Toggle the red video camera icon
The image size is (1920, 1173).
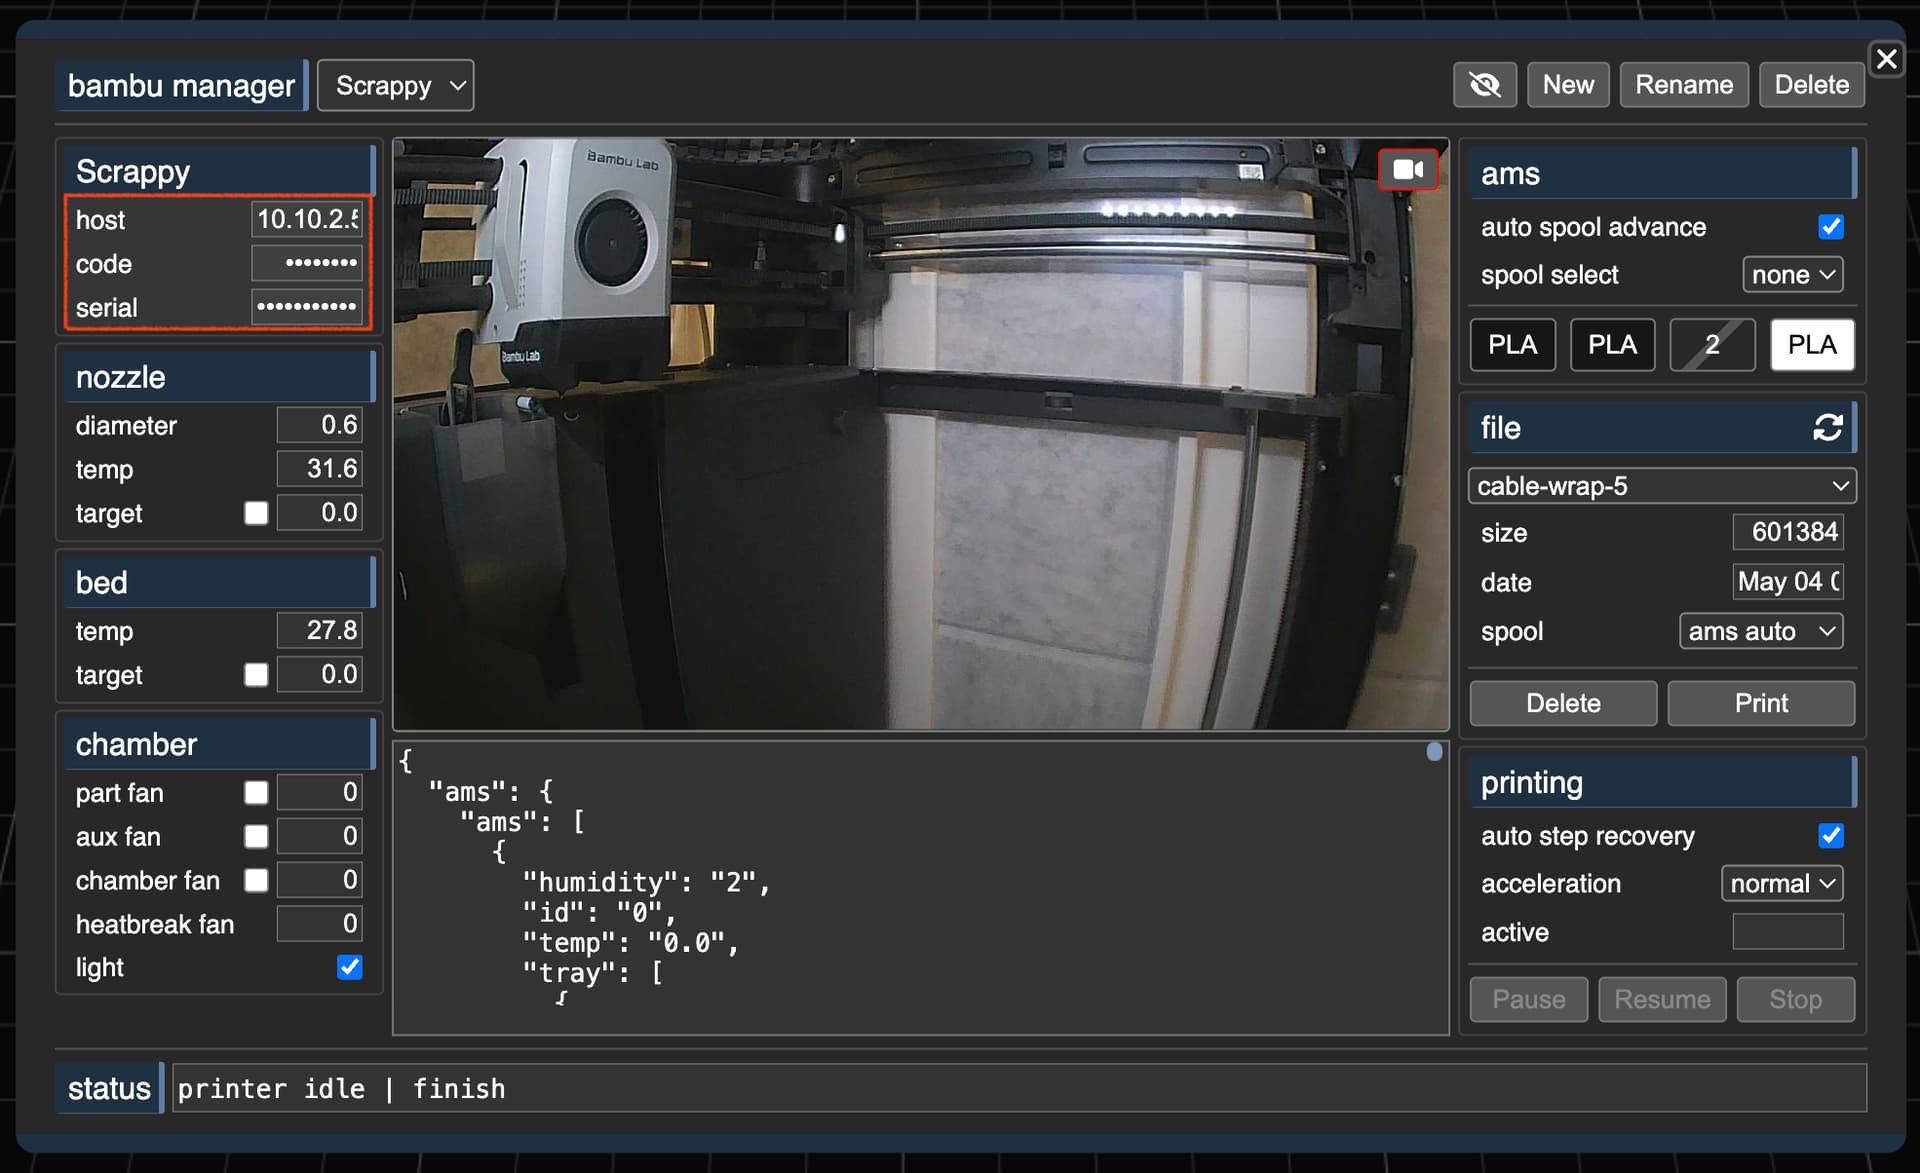(x=1408, y=170)
